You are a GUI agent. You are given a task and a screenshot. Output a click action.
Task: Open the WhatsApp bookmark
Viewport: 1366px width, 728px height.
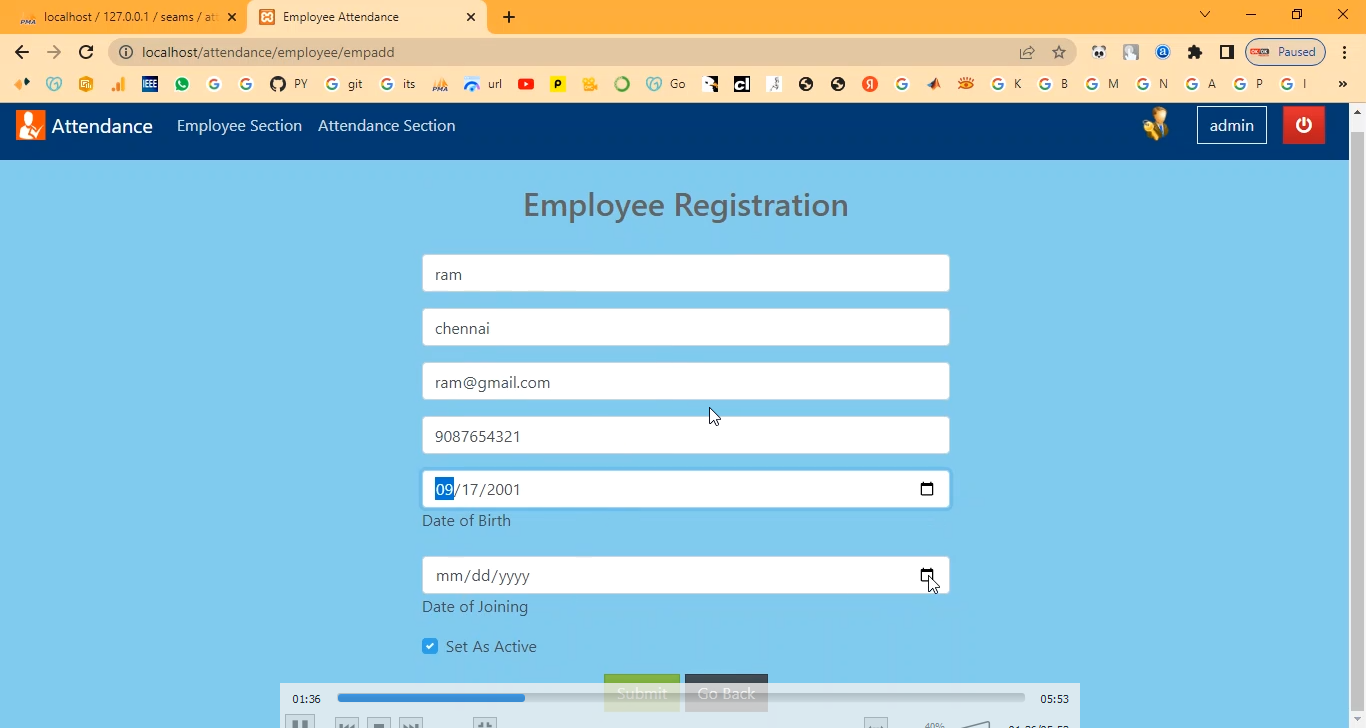pyautogui.click(x=182, y=84)
